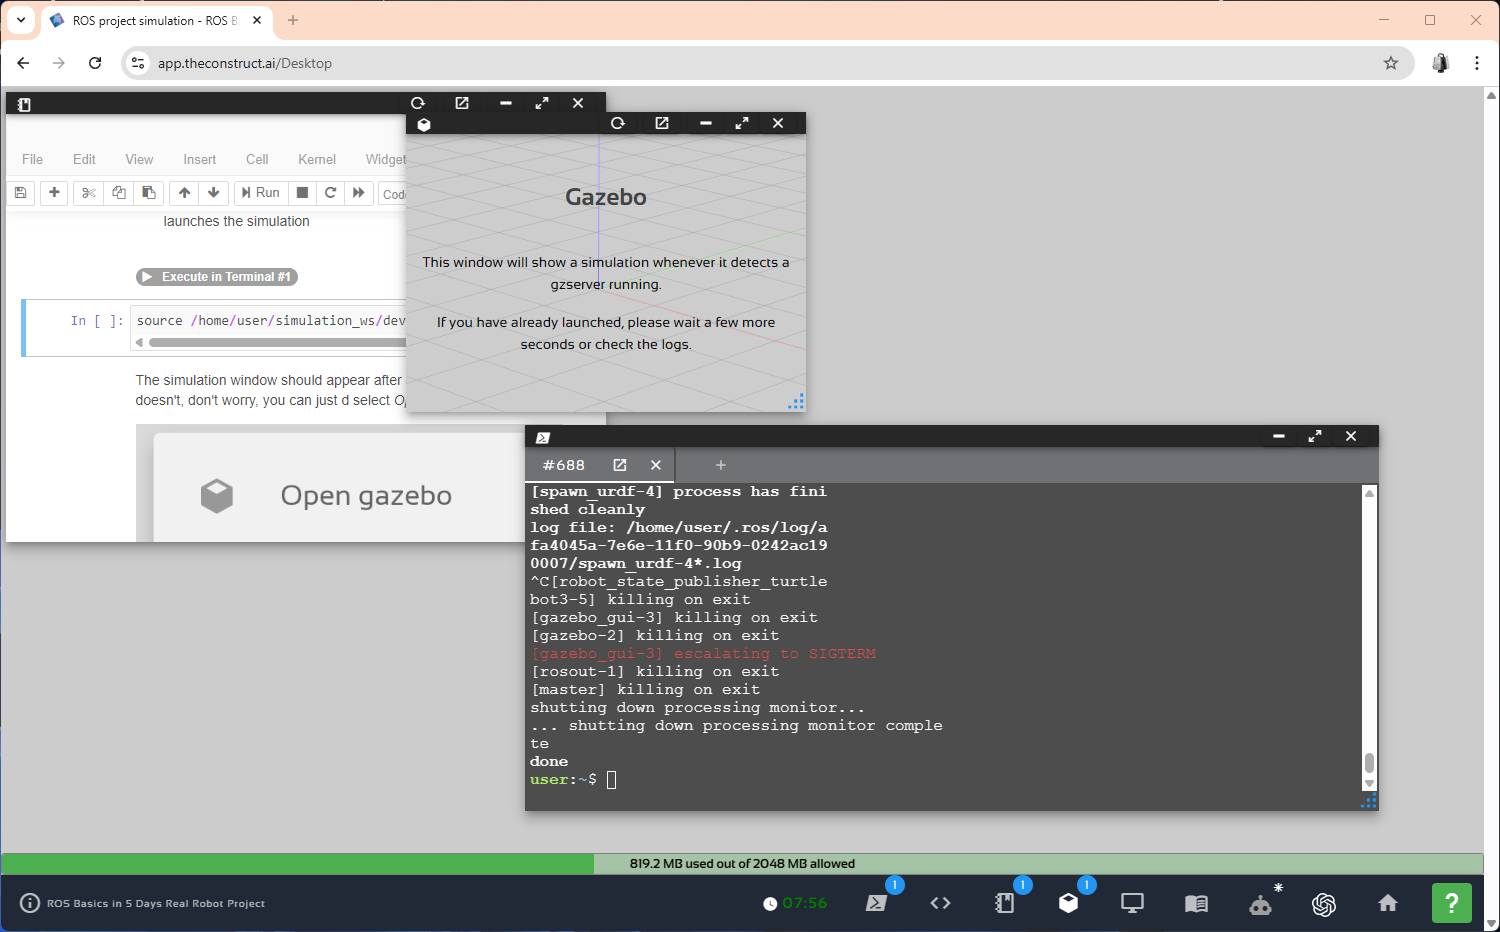Click the memory usage progress bar

click(x=742, y=864)
